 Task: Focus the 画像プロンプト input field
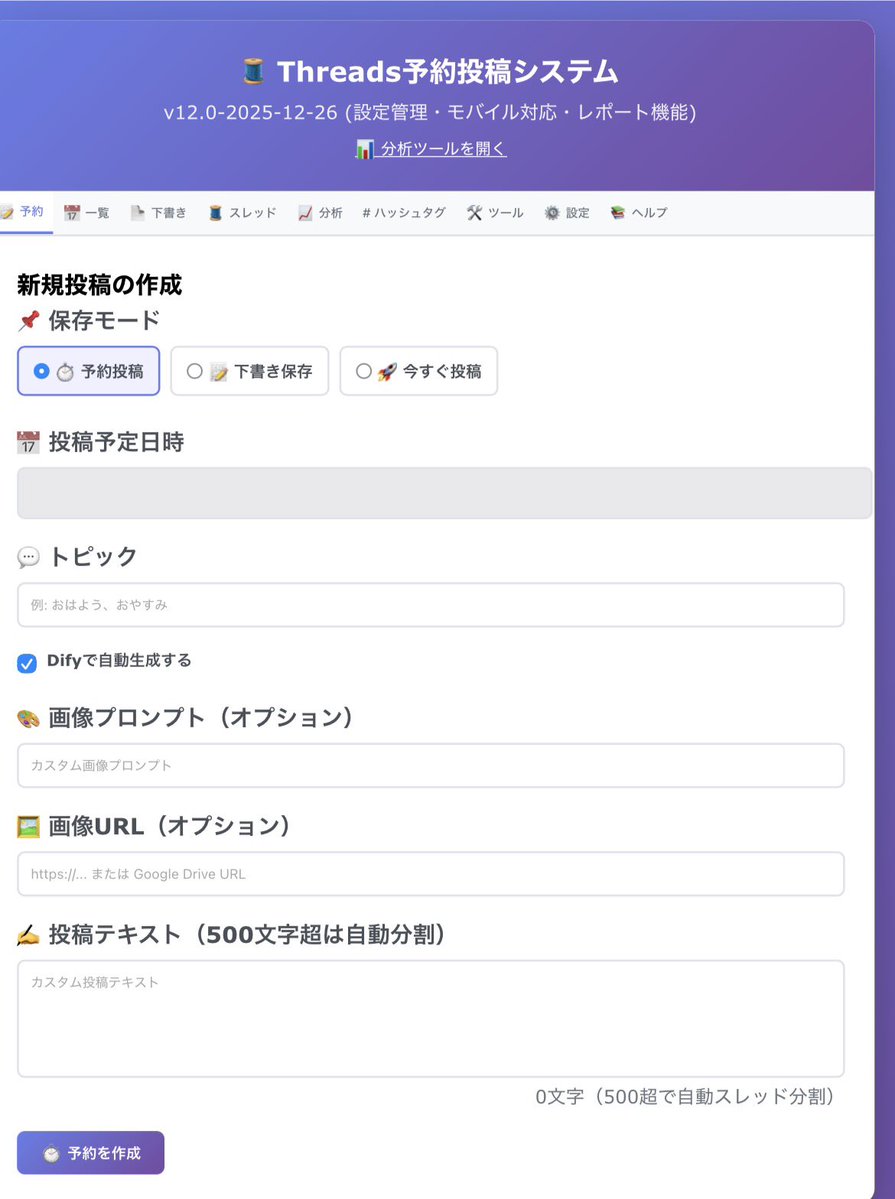[431, 765]
